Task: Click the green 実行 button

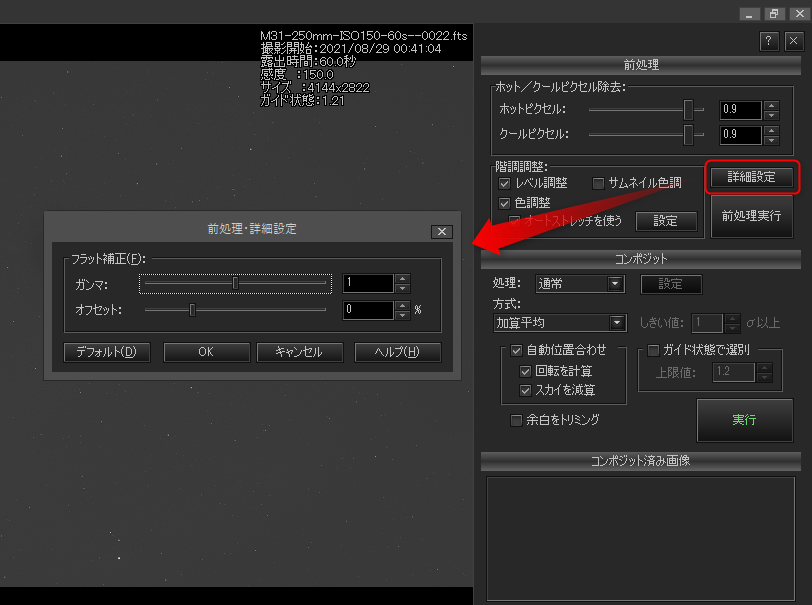Action: 744,420
